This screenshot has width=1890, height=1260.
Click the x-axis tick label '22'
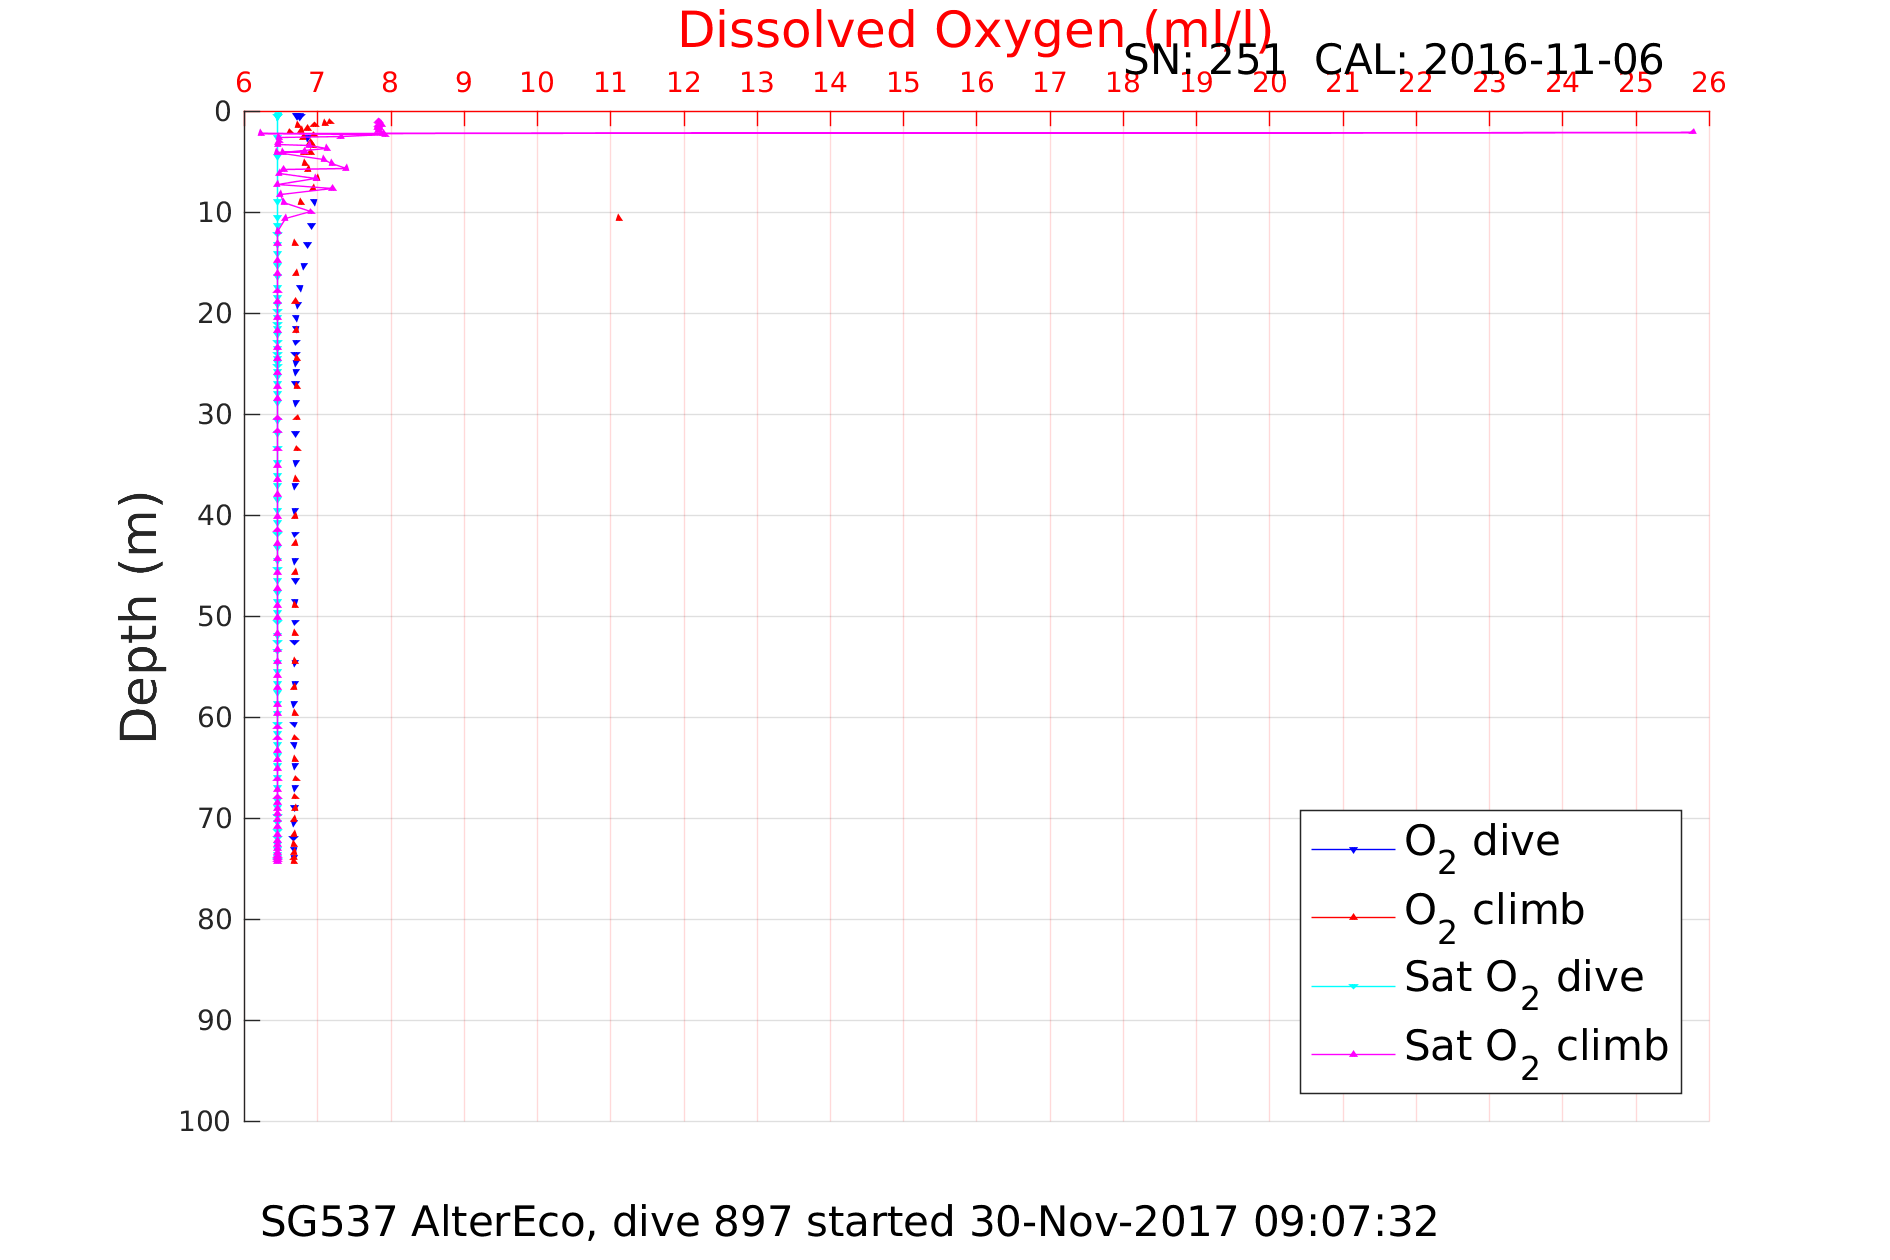coord(1416,83)
